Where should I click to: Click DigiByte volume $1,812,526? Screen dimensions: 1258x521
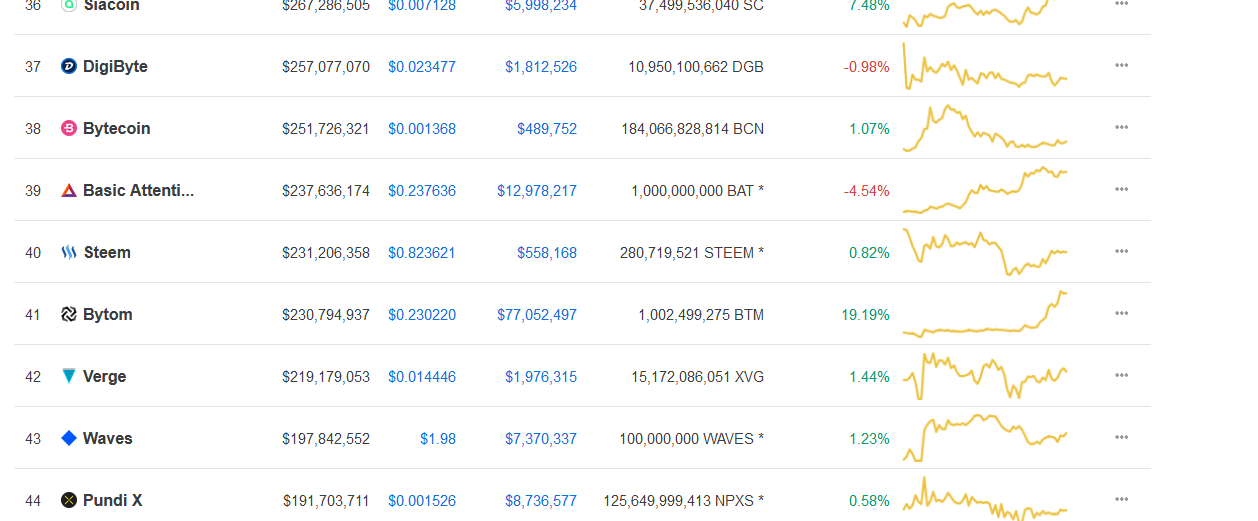click(x=541, y=67)
